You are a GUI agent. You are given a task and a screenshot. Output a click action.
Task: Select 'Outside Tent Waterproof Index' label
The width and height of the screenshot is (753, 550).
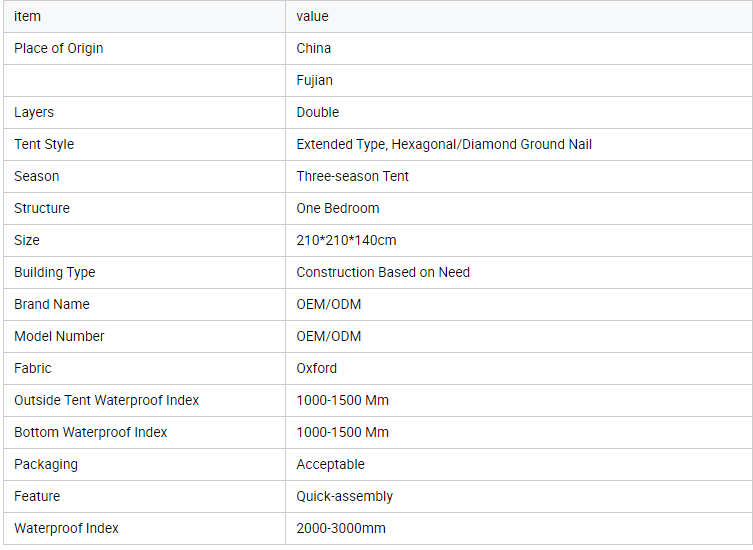coord(106,400)
